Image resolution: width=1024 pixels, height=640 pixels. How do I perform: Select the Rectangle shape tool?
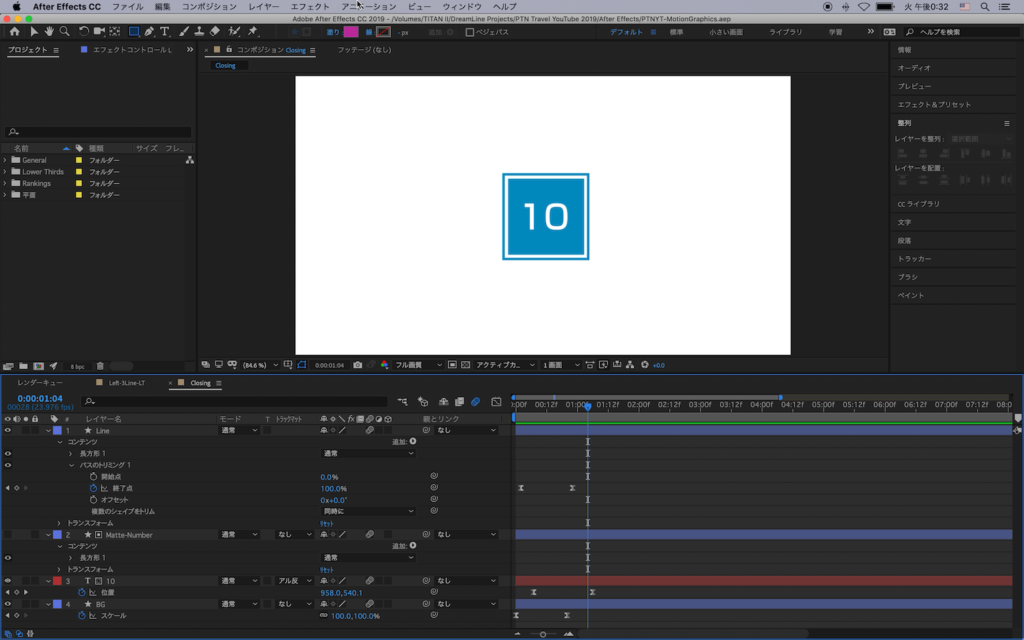point(133,32)
